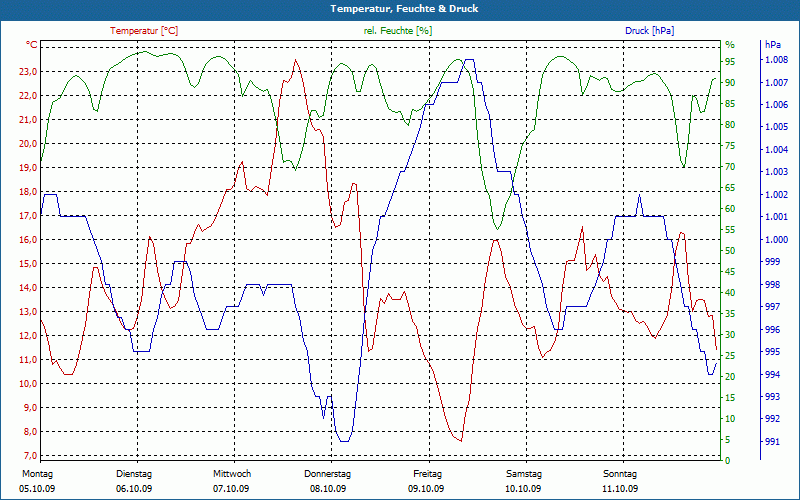Click the blue '995' pressure axis value
This screenshot has height=500, width=800.
pyautogui.click(x=772, y=352)
